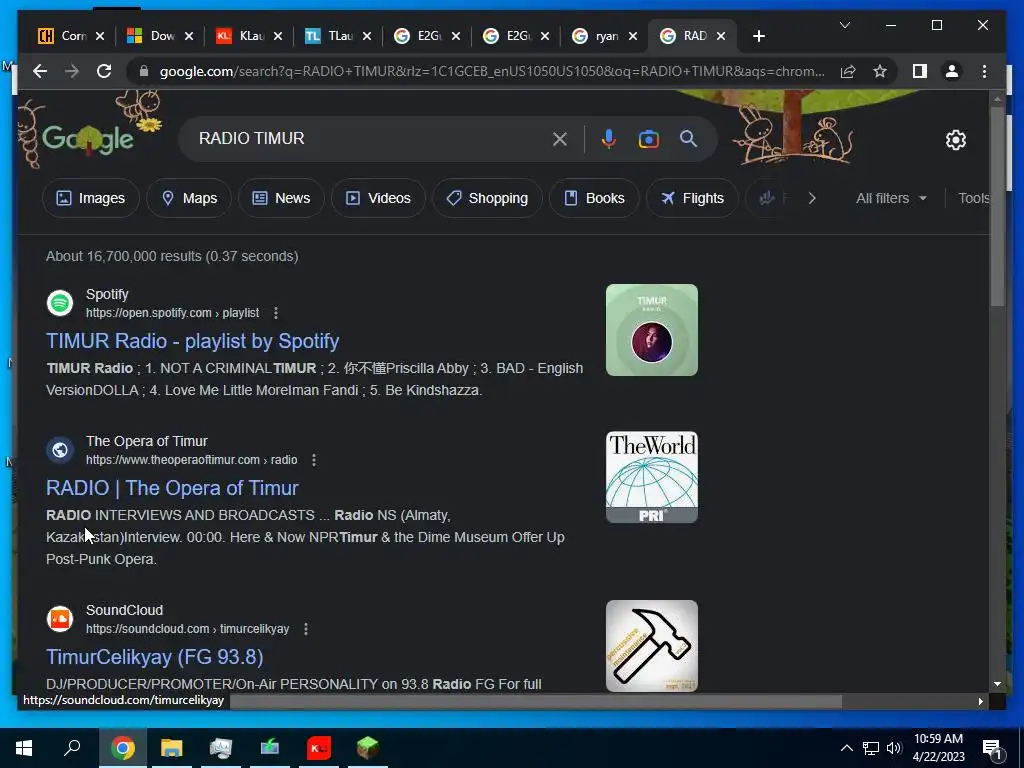
Task: Show more search filter chips arrow
Action: coord(812,198)
